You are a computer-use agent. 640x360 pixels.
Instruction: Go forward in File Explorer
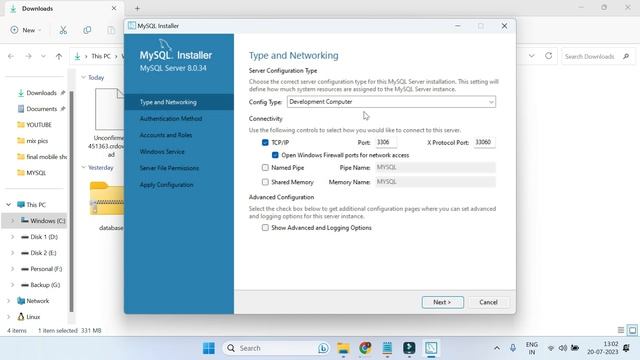[28, 56]
